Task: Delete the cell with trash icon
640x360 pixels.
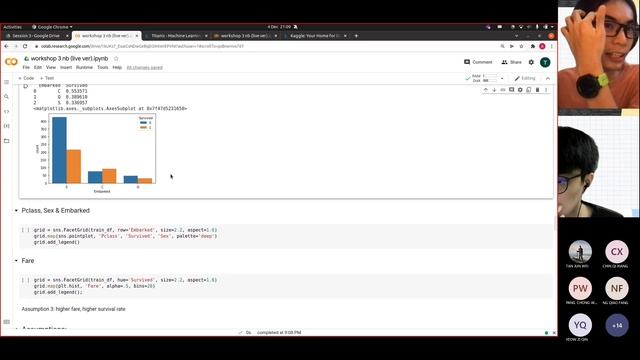Action: (537, 90)
